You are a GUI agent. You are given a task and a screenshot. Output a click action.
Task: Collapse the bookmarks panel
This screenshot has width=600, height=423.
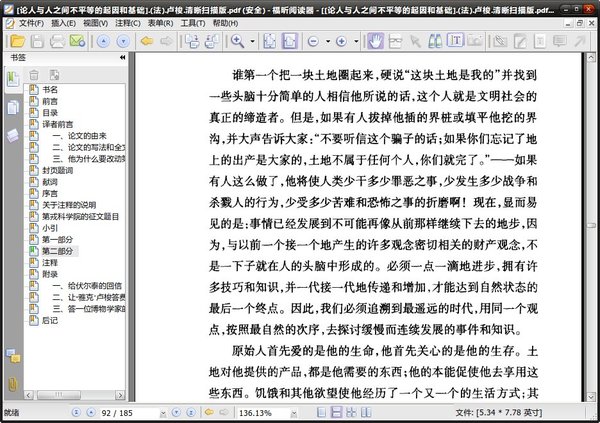point(122,59)
